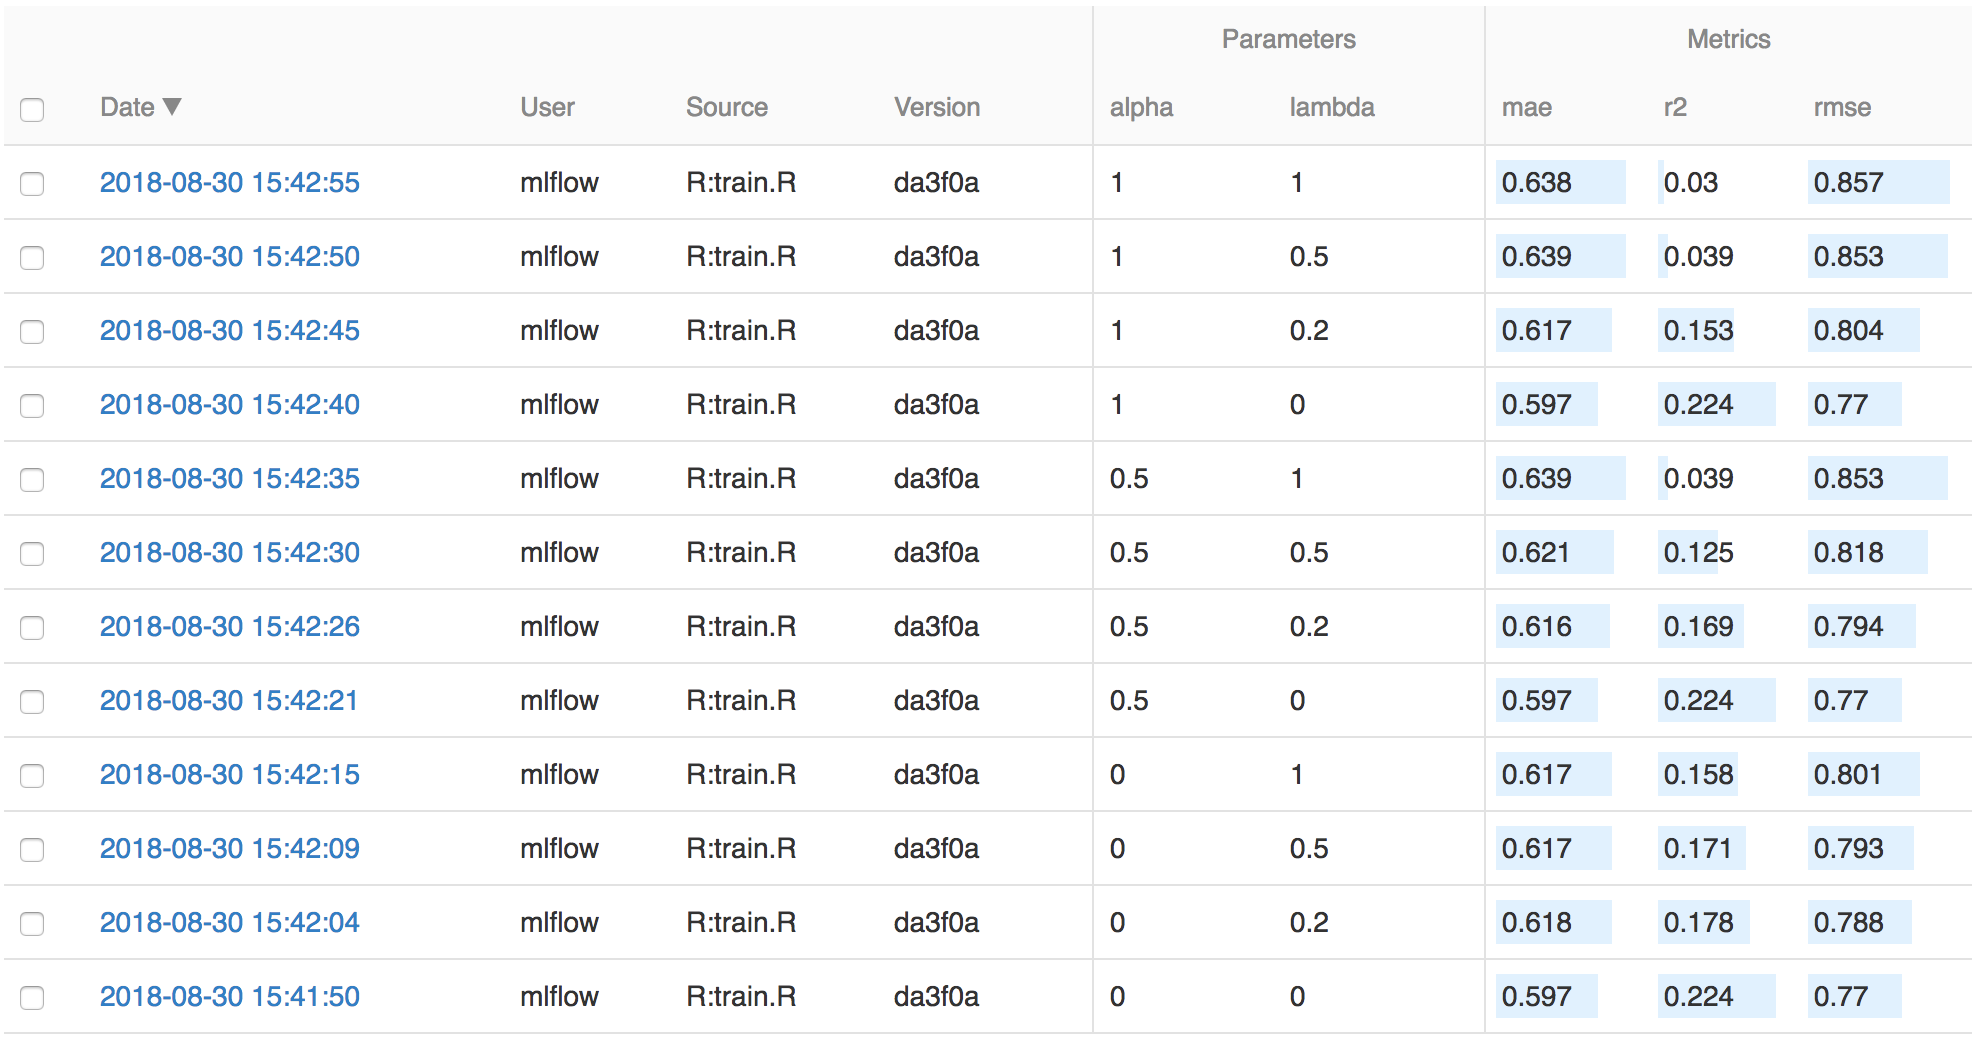Image resolution: width=1982 pixels, height=1040 pixels.
Task: Click the alpha parameter header
Action: click(x=1141, y=106)
